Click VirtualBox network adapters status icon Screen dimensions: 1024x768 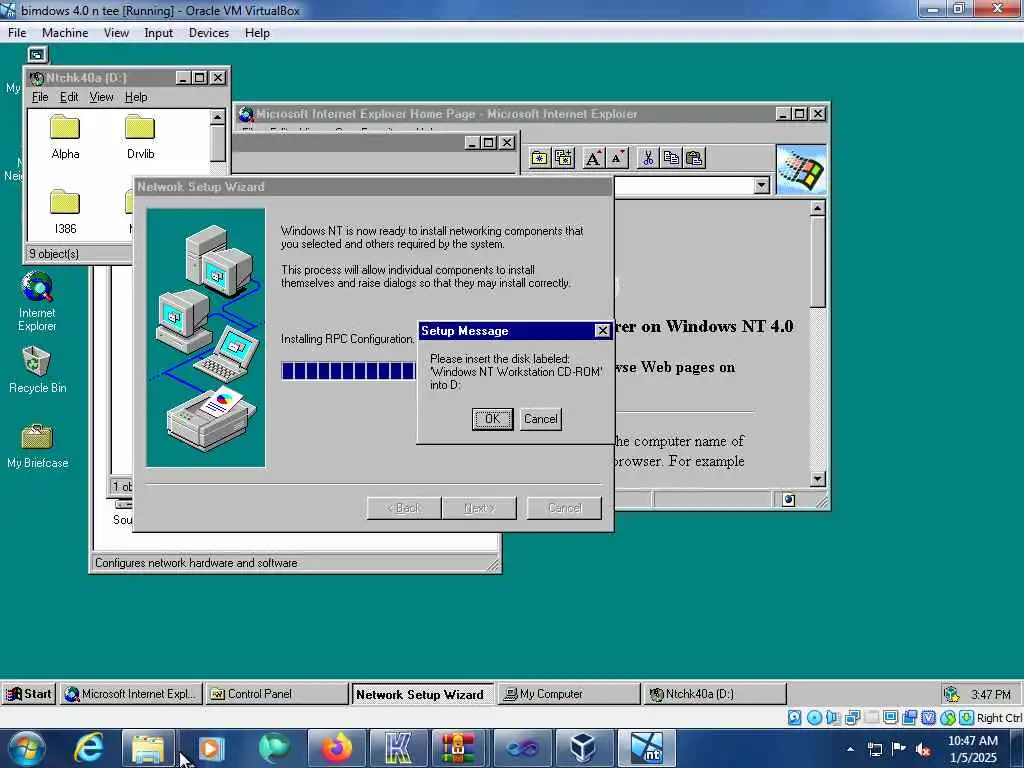(x=852, y=718)
